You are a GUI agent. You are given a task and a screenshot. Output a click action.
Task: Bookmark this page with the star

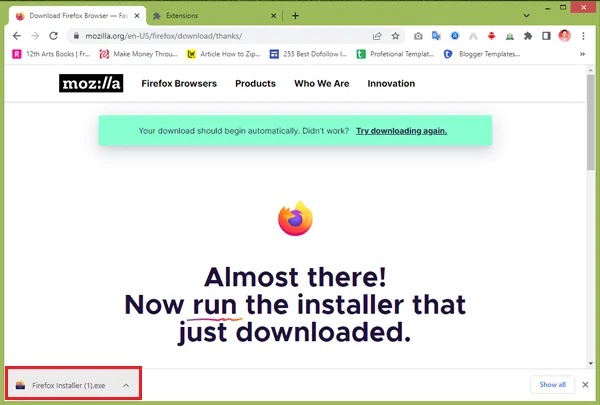point(395,36)
